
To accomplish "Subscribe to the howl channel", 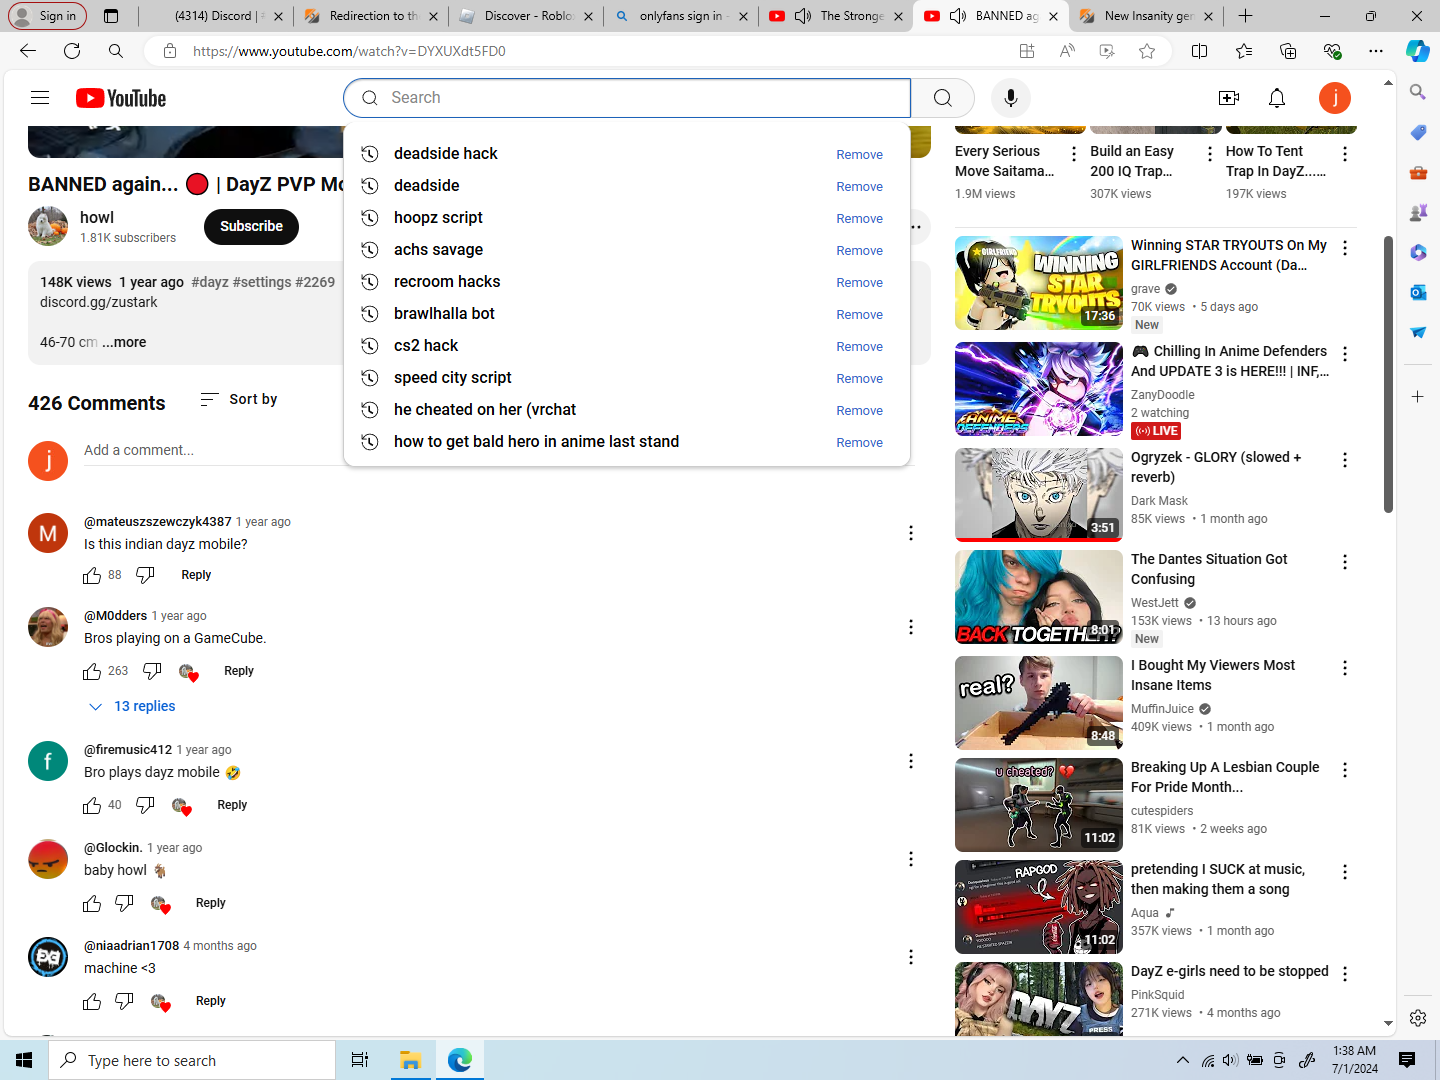I will [x=252, y=227].
